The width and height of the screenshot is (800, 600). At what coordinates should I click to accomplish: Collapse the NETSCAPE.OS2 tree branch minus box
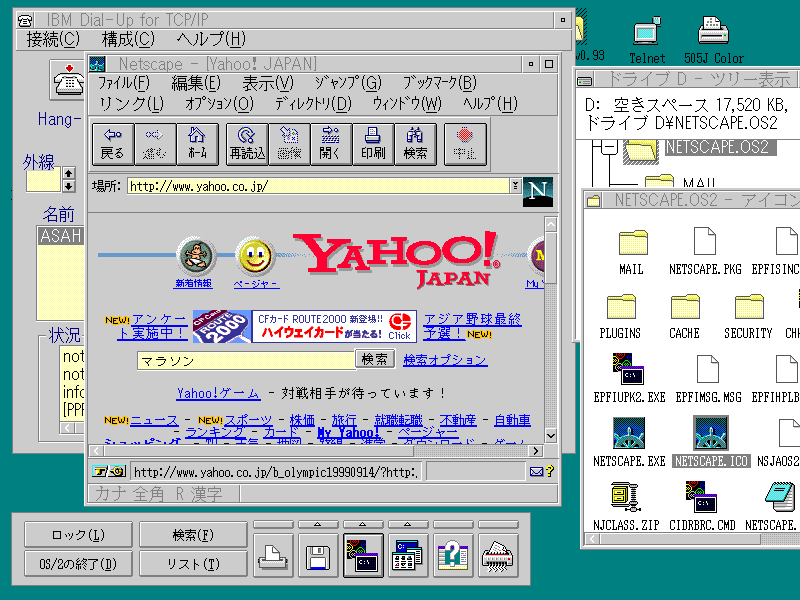point(609,147)
